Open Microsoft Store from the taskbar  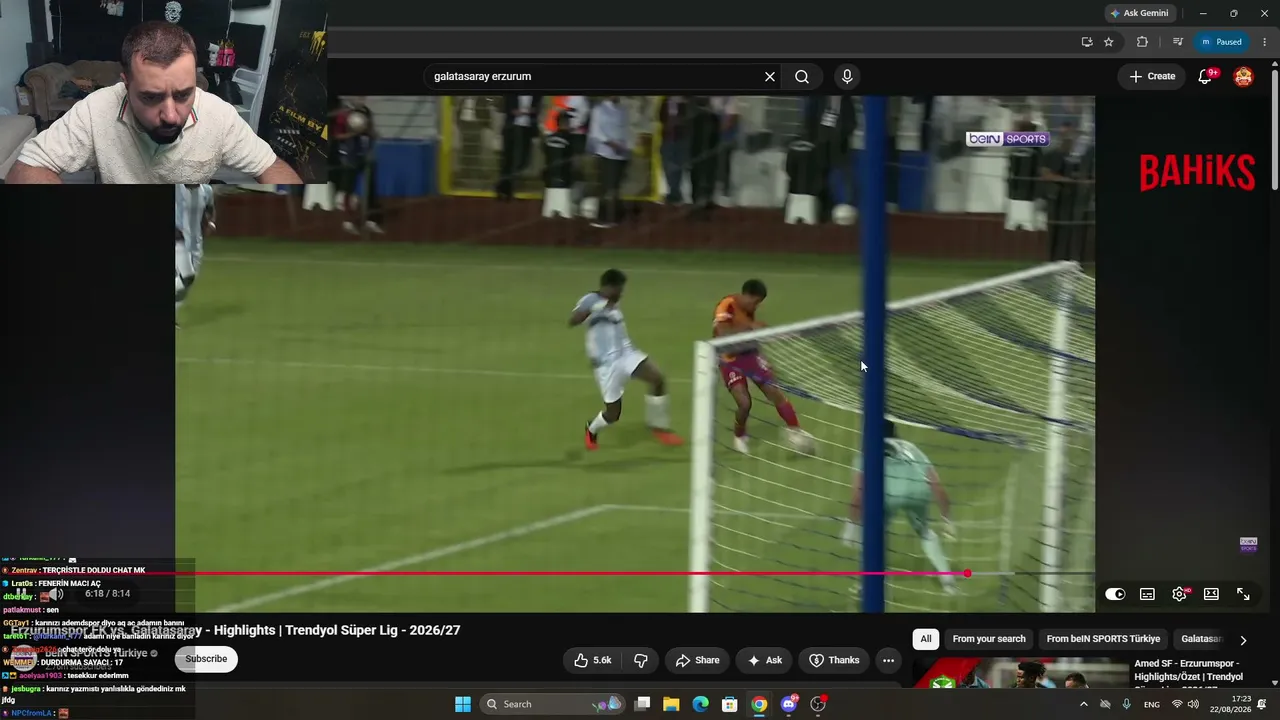click(730, 704)
